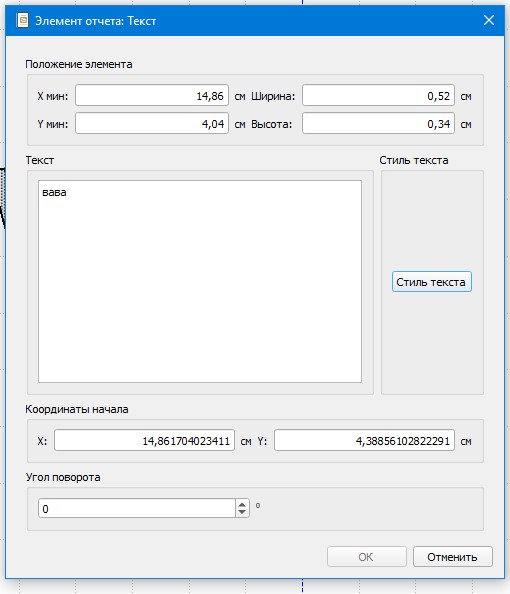Image resolution: width=510 pixels, height=594 pixels.
Task: Click the Угол поворота value field
Action: pyautogui.click(x=137, y=508)
